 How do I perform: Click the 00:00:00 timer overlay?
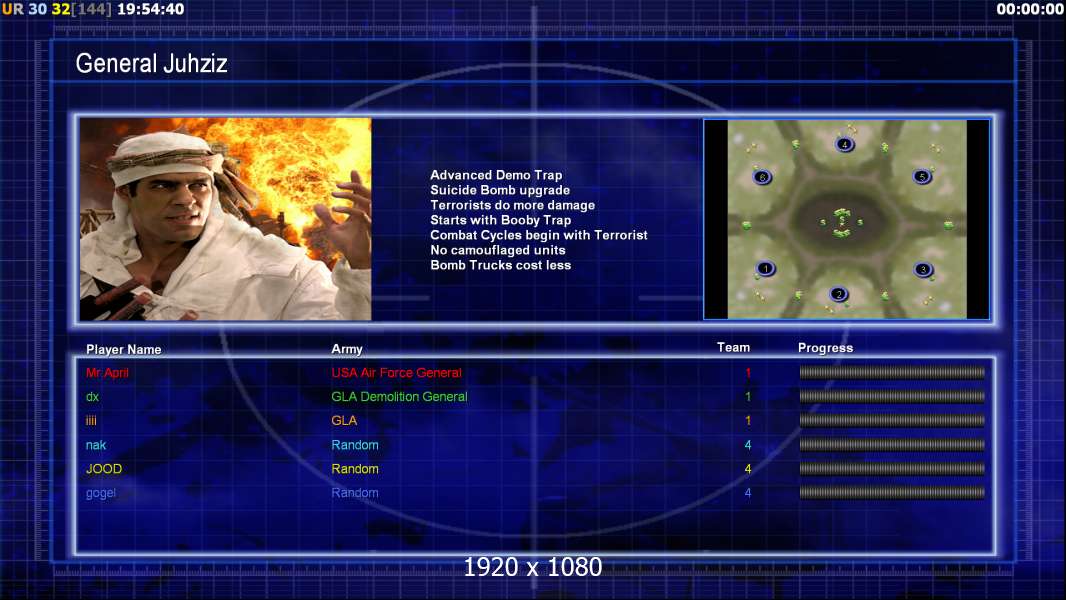pos(1029,10)
